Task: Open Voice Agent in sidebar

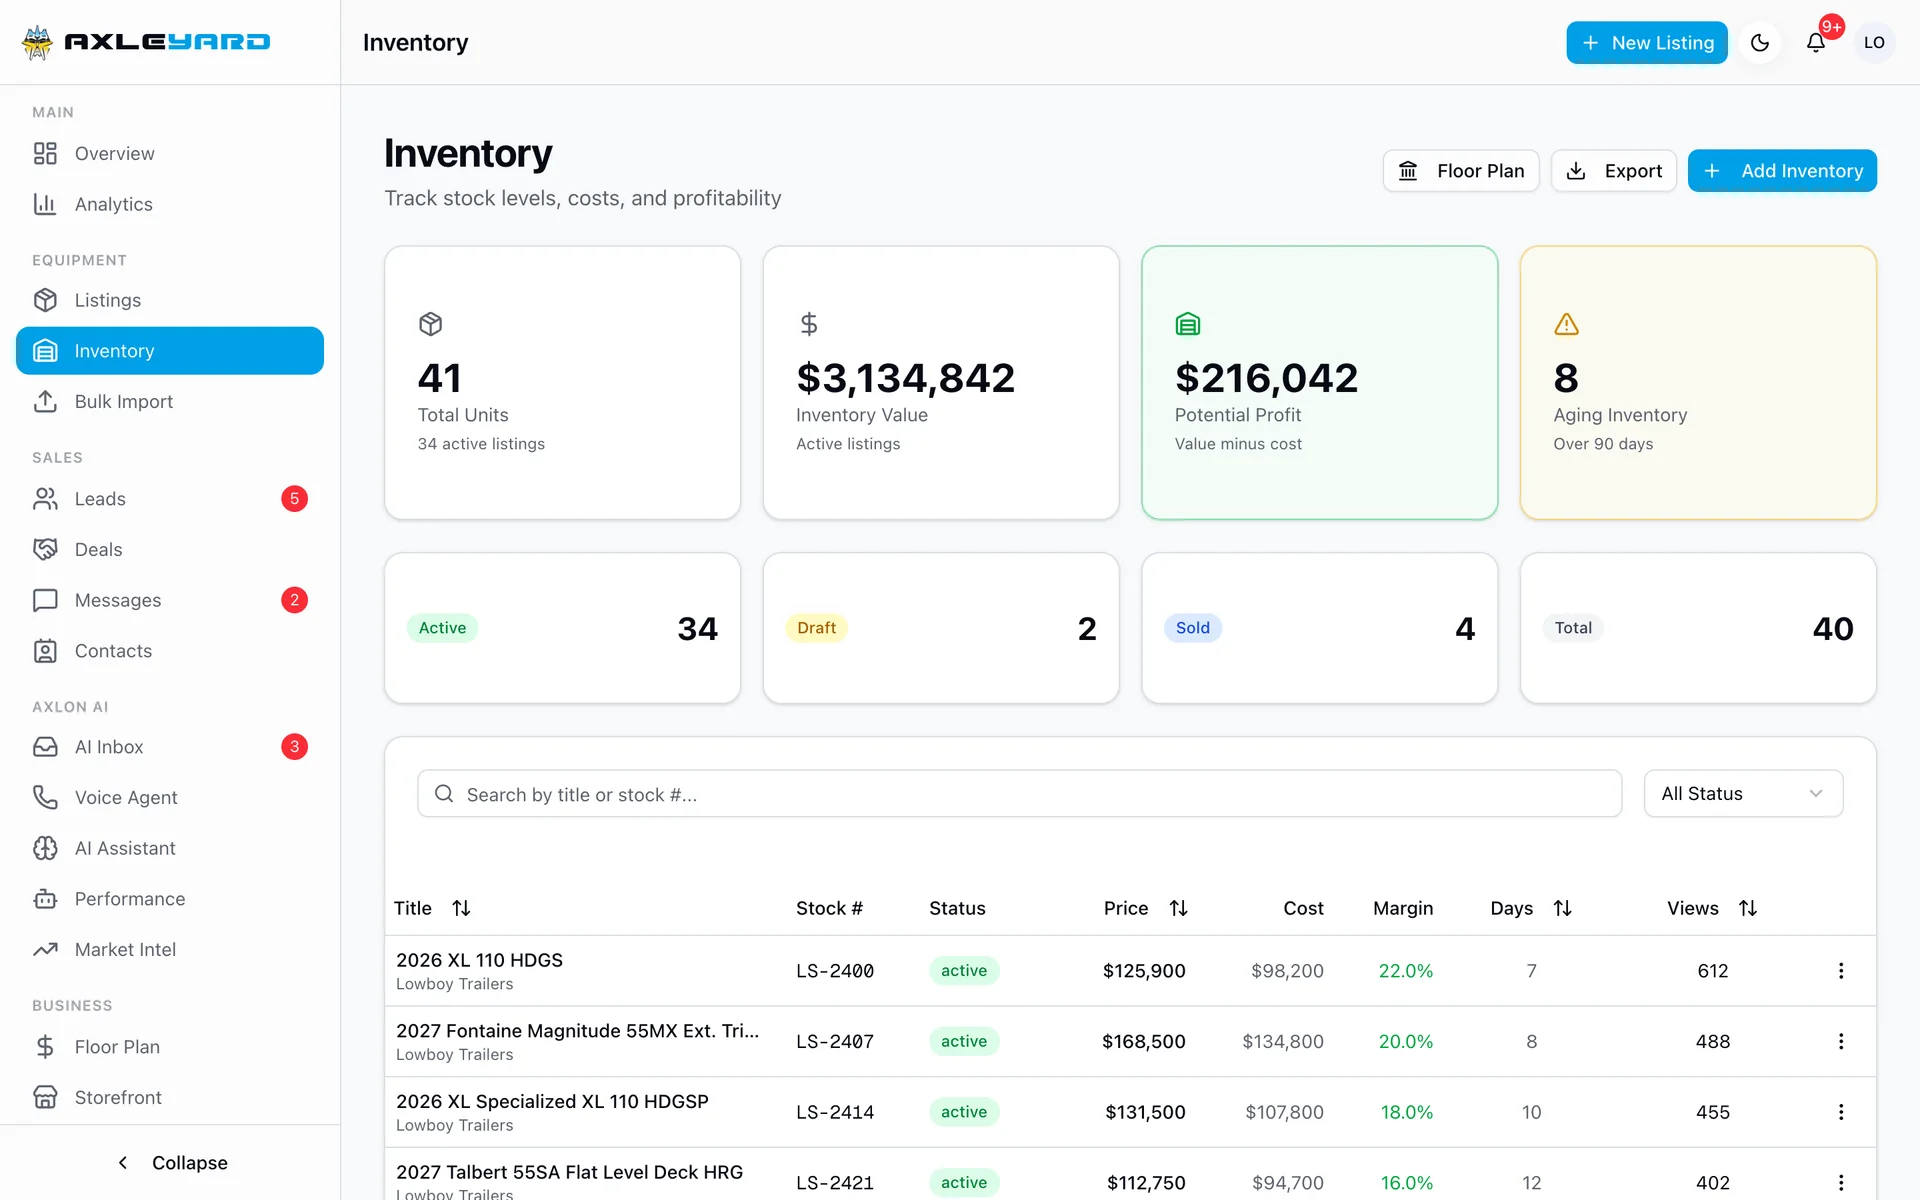Action: tap(170, 798)
